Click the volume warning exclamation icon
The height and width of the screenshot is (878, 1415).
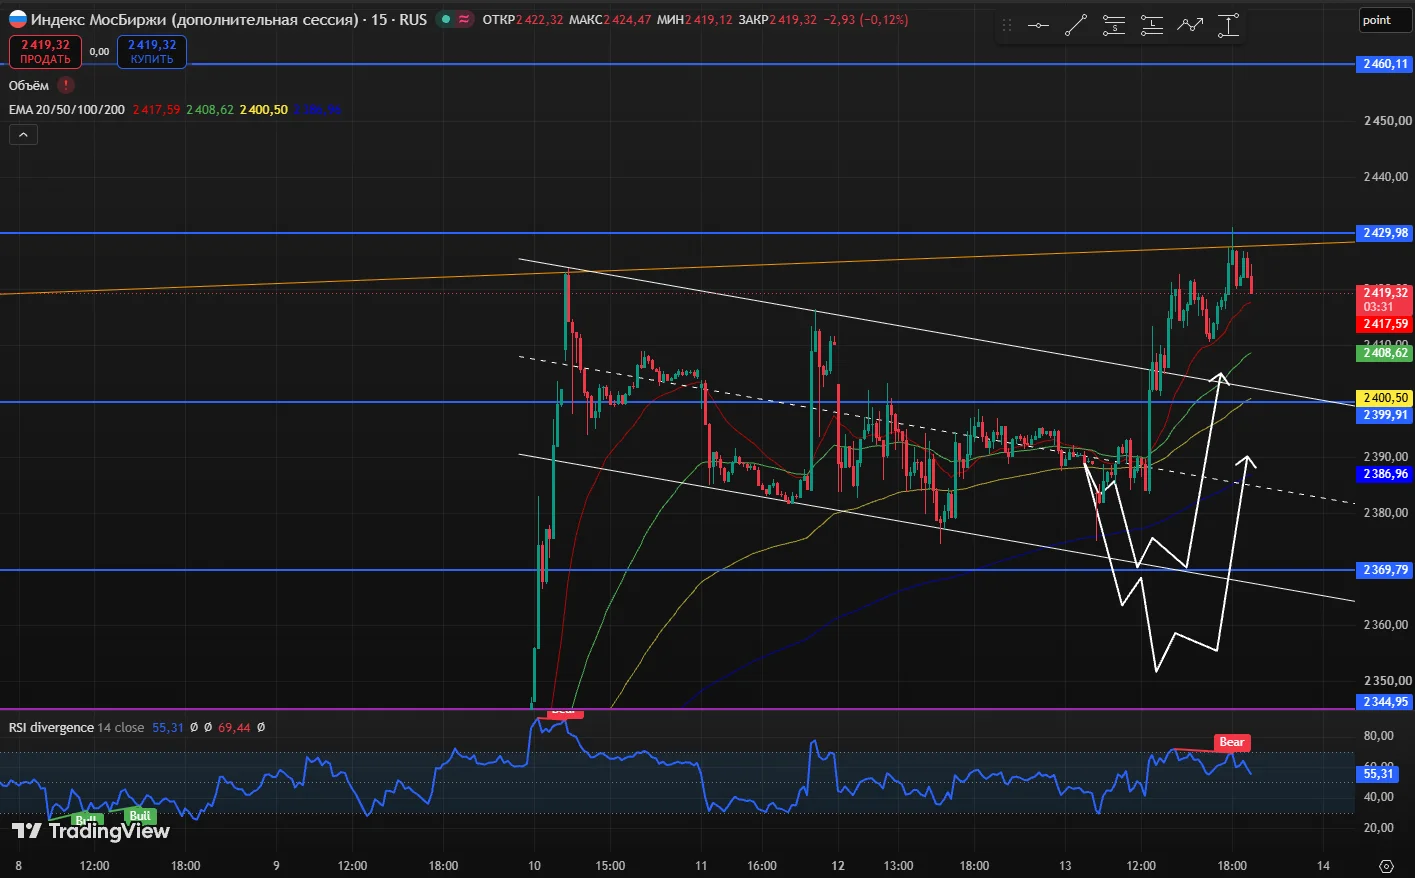click(x=66, y=85)
